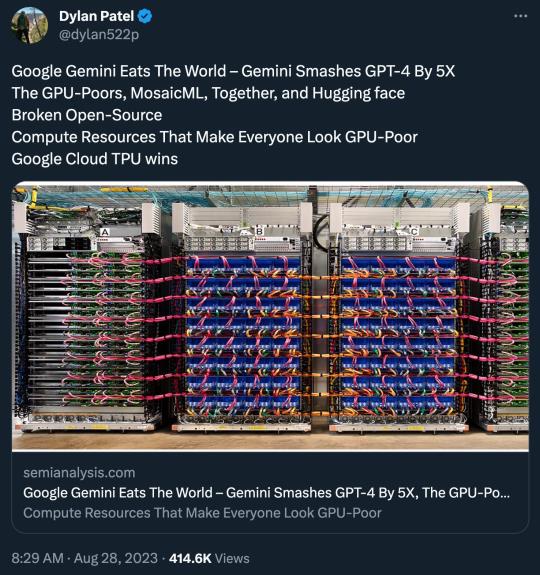Image resolution: width=540 pixels, height=575 pixels.
Task: Click the 'Compute Resources' line in tweet body
Action: (x=214, y=137)
